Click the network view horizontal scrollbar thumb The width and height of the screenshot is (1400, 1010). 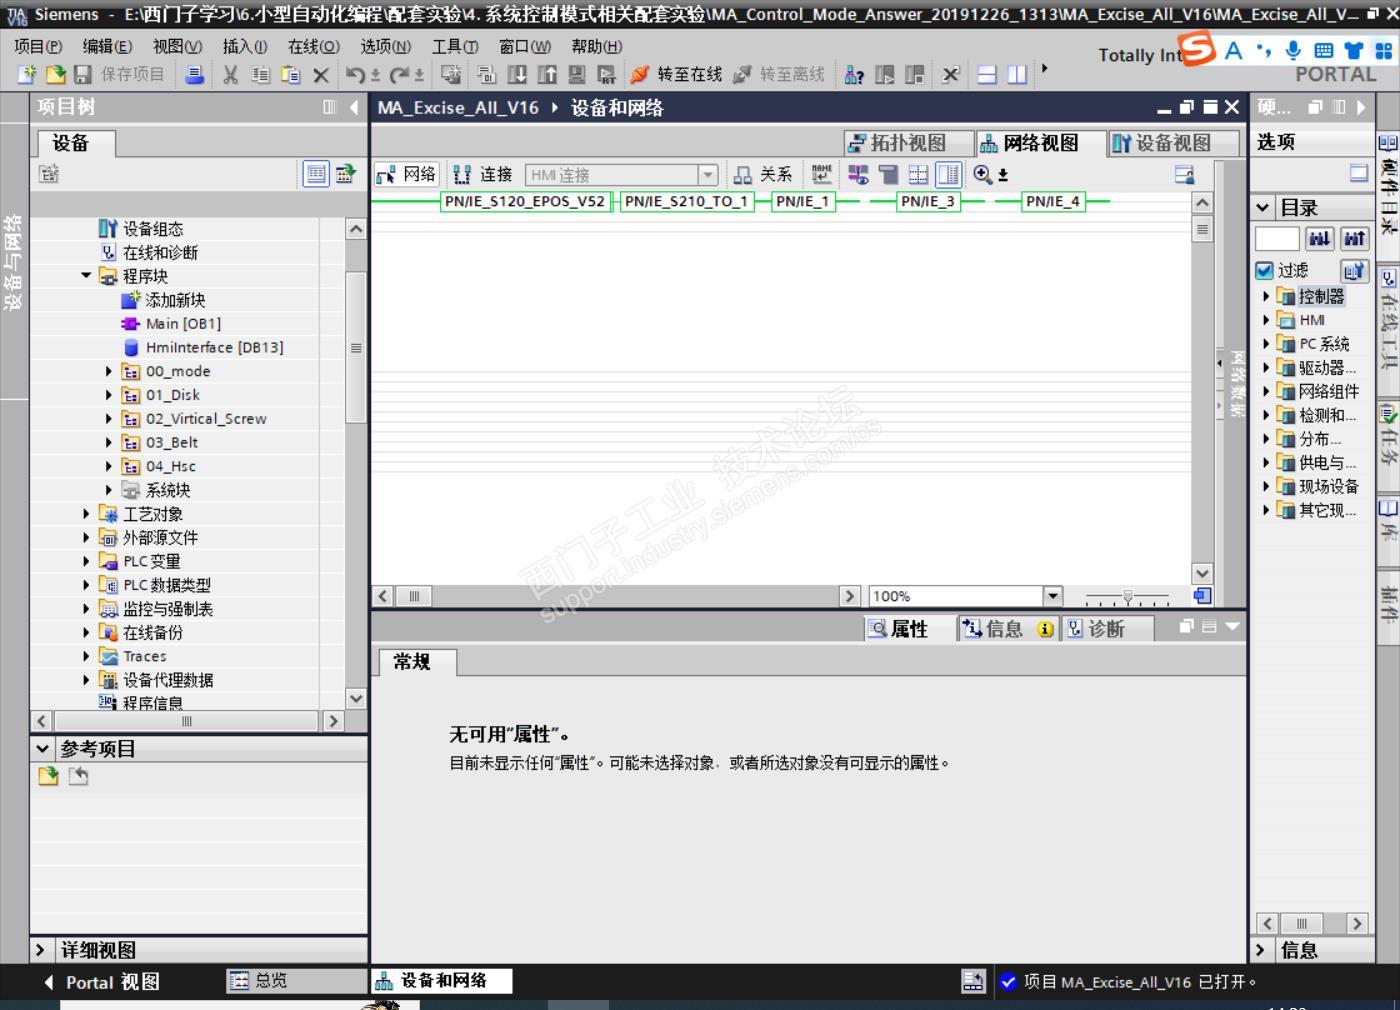[x=414, y=596]
